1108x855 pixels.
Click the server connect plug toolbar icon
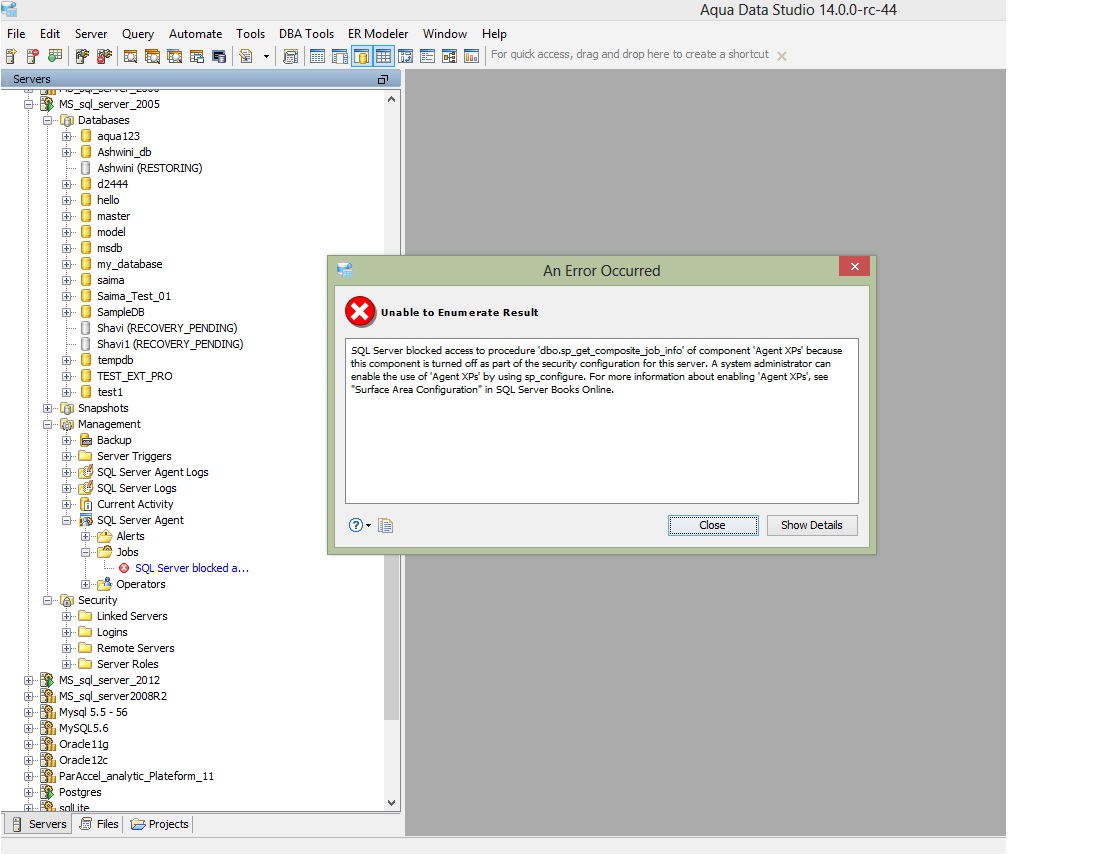[82, 56]
